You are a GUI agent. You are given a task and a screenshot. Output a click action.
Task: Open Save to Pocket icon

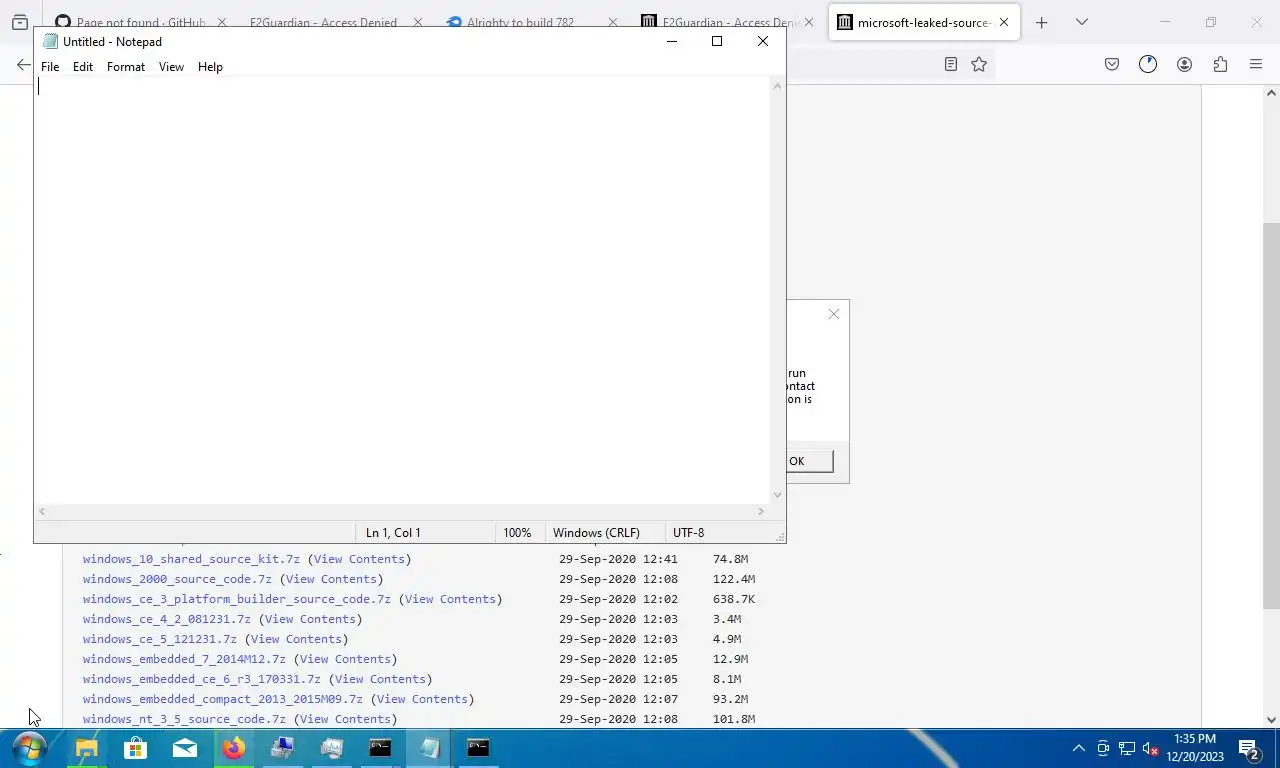pyautogui.click(x=1111, y=64)
